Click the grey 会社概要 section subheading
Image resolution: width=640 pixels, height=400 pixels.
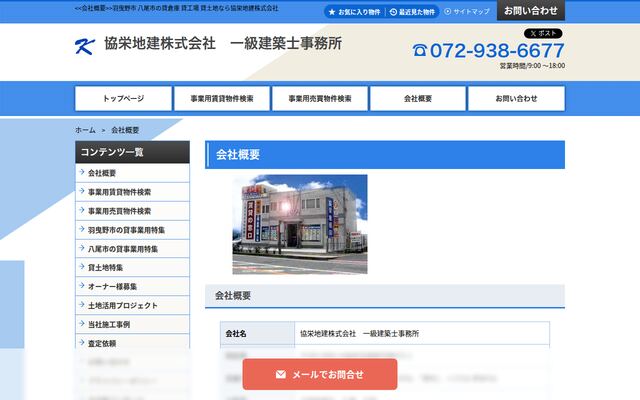pos(385,296)
